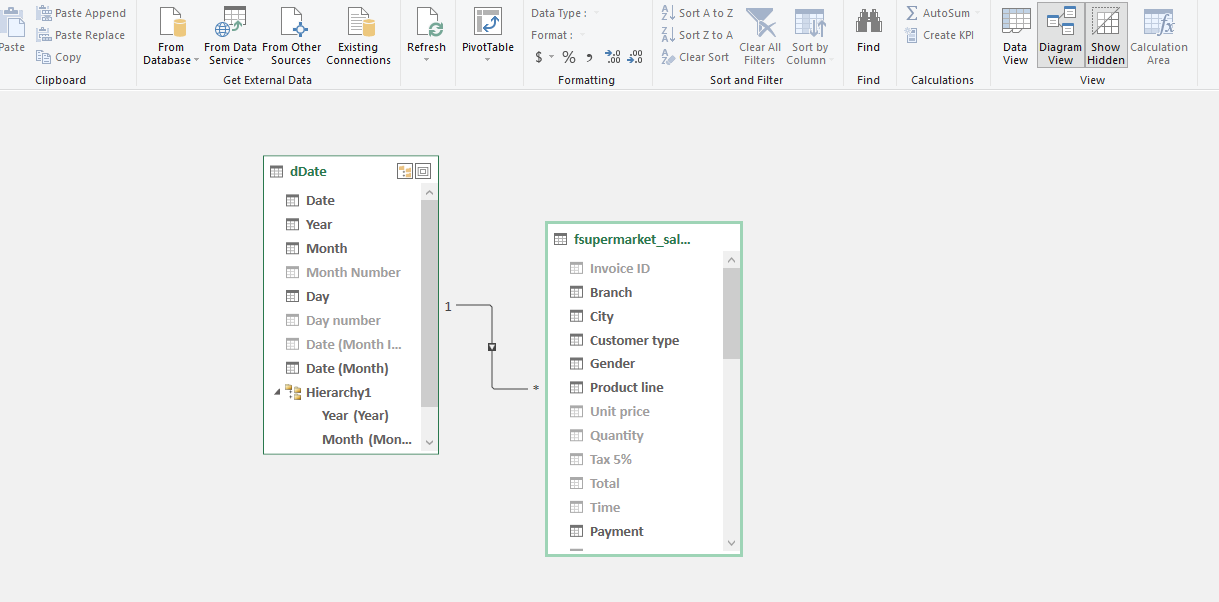The width and height of the screenshot is (1219, 602).
Task: Open Existing Connections dialog
Action: click(358, 36)
